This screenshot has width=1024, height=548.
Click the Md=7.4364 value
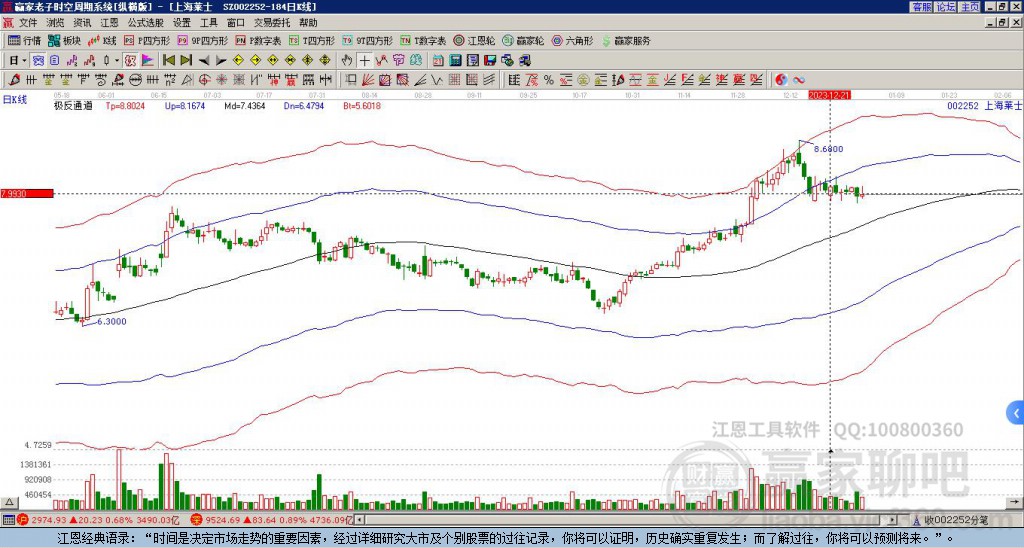coord(245,105)
